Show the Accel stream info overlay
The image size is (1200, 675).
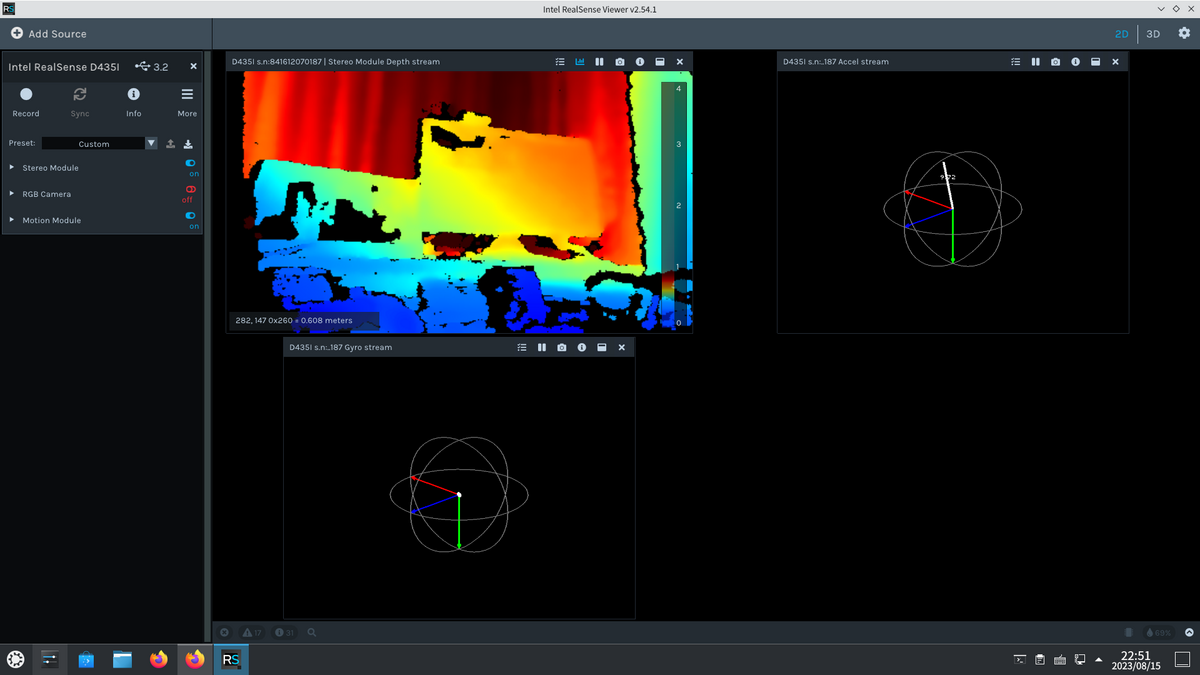click(1075, 62)
